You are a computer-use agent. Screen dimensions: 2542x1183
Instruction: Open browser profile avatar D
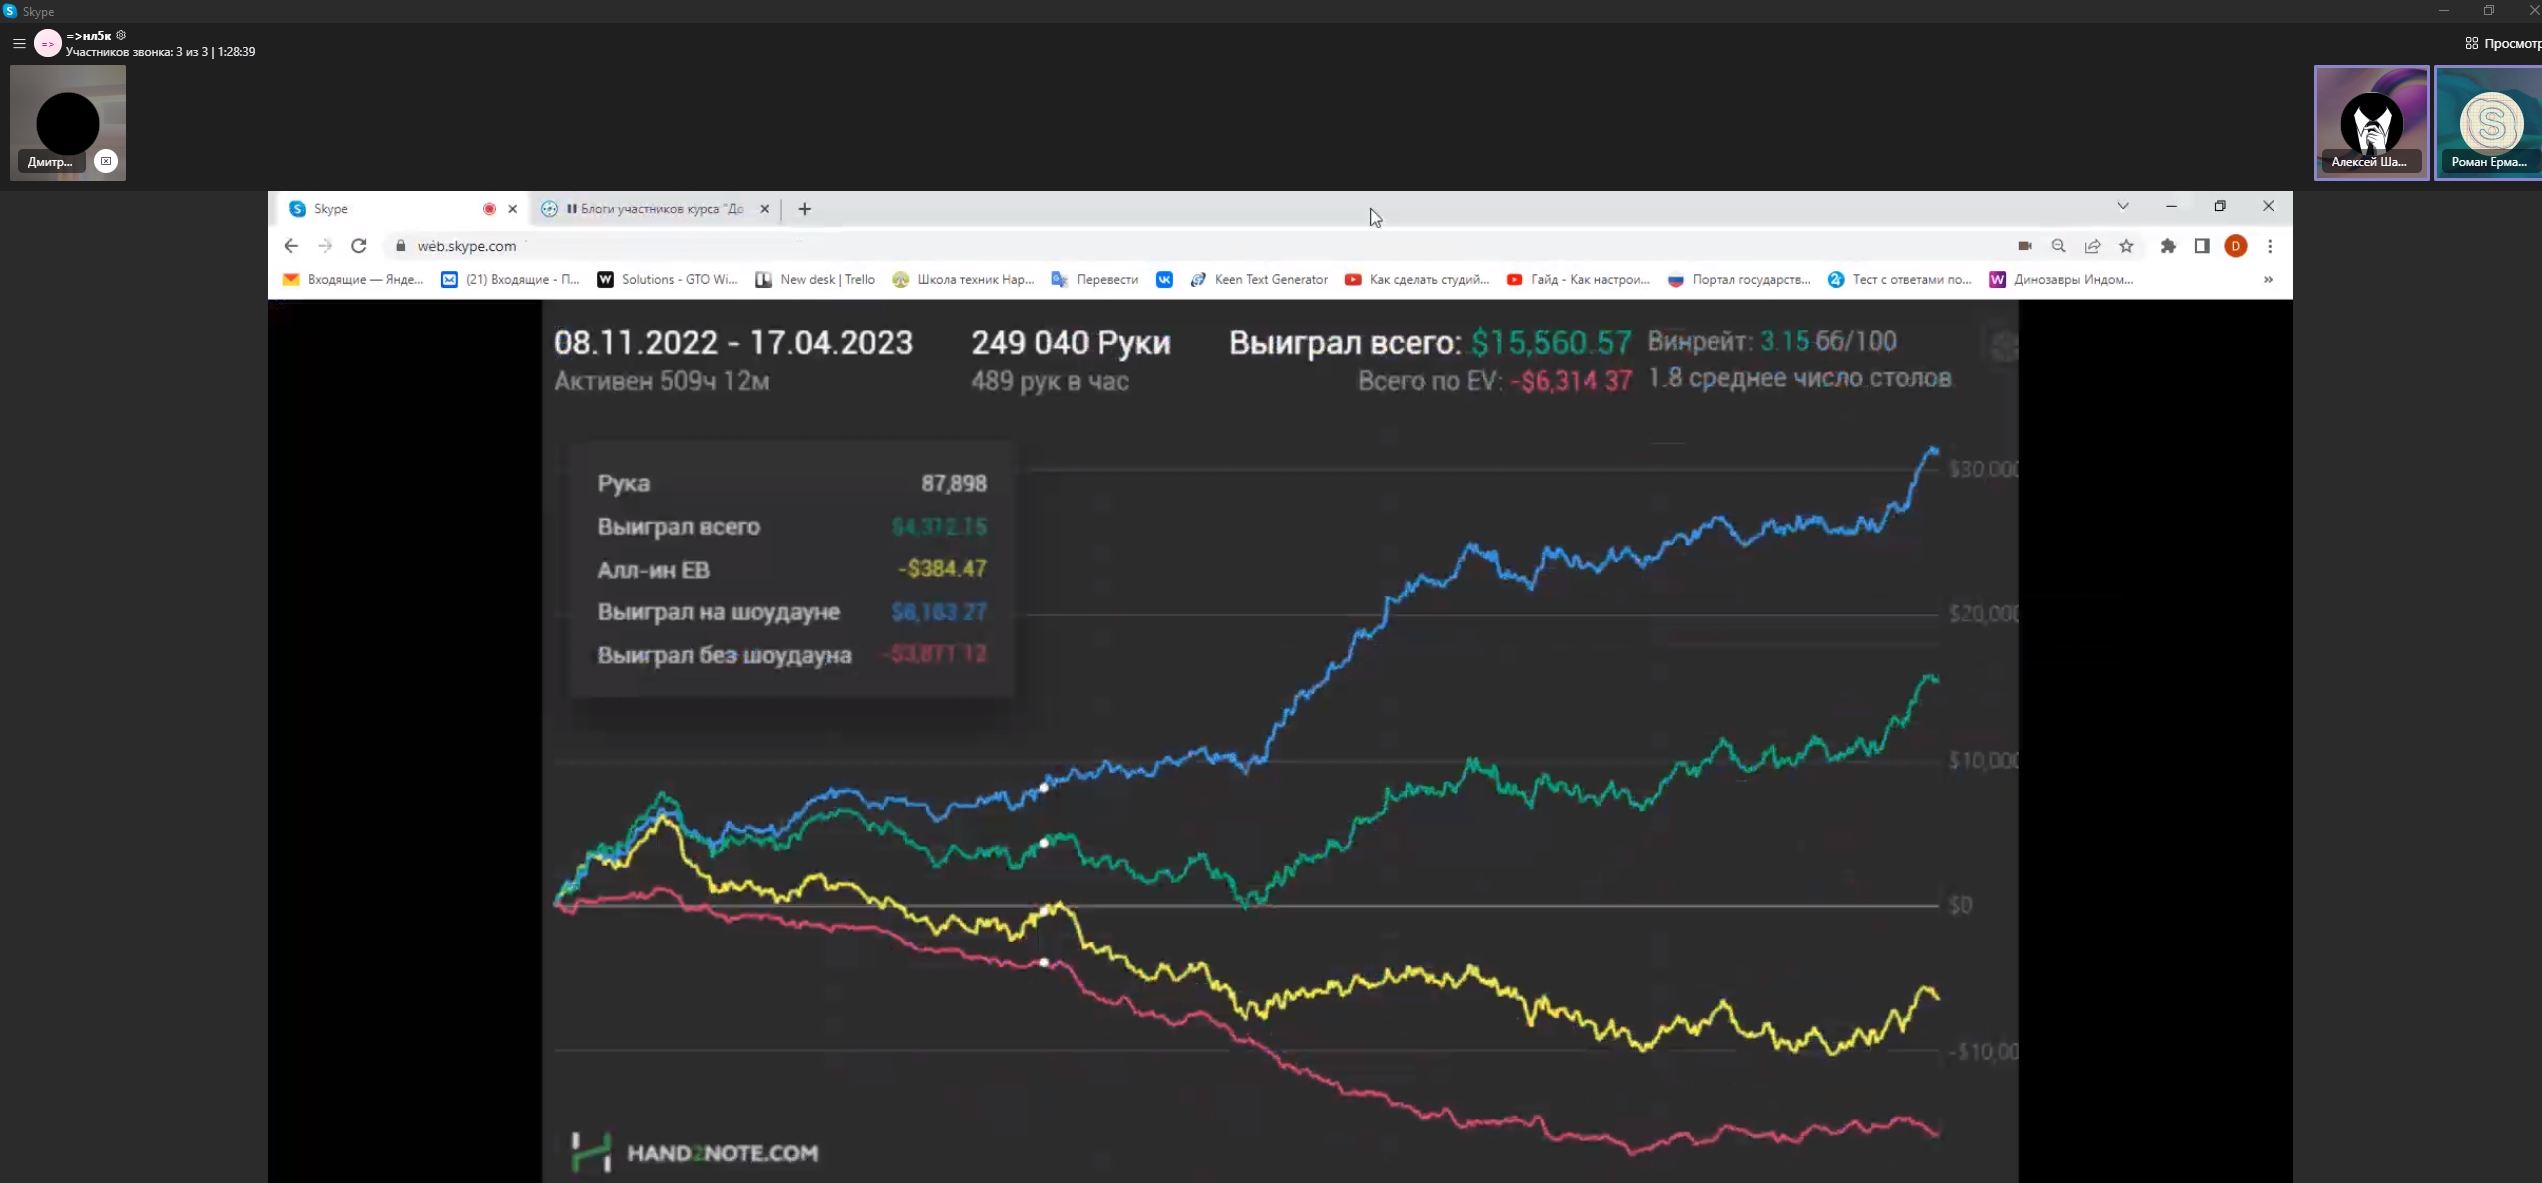pyautogui.click(x=2236, y=246)
